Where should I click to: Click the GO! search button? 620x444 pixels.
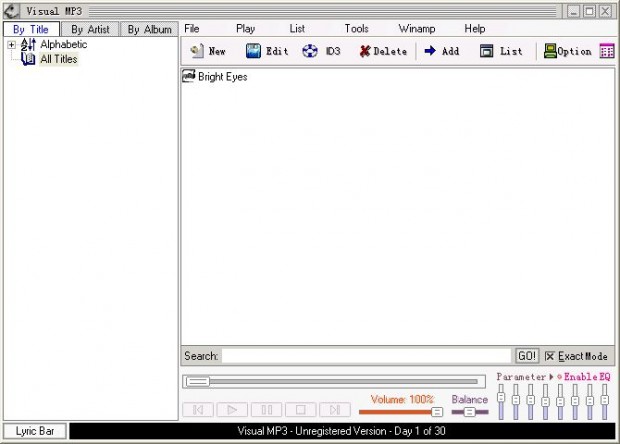tap(527, 356)
